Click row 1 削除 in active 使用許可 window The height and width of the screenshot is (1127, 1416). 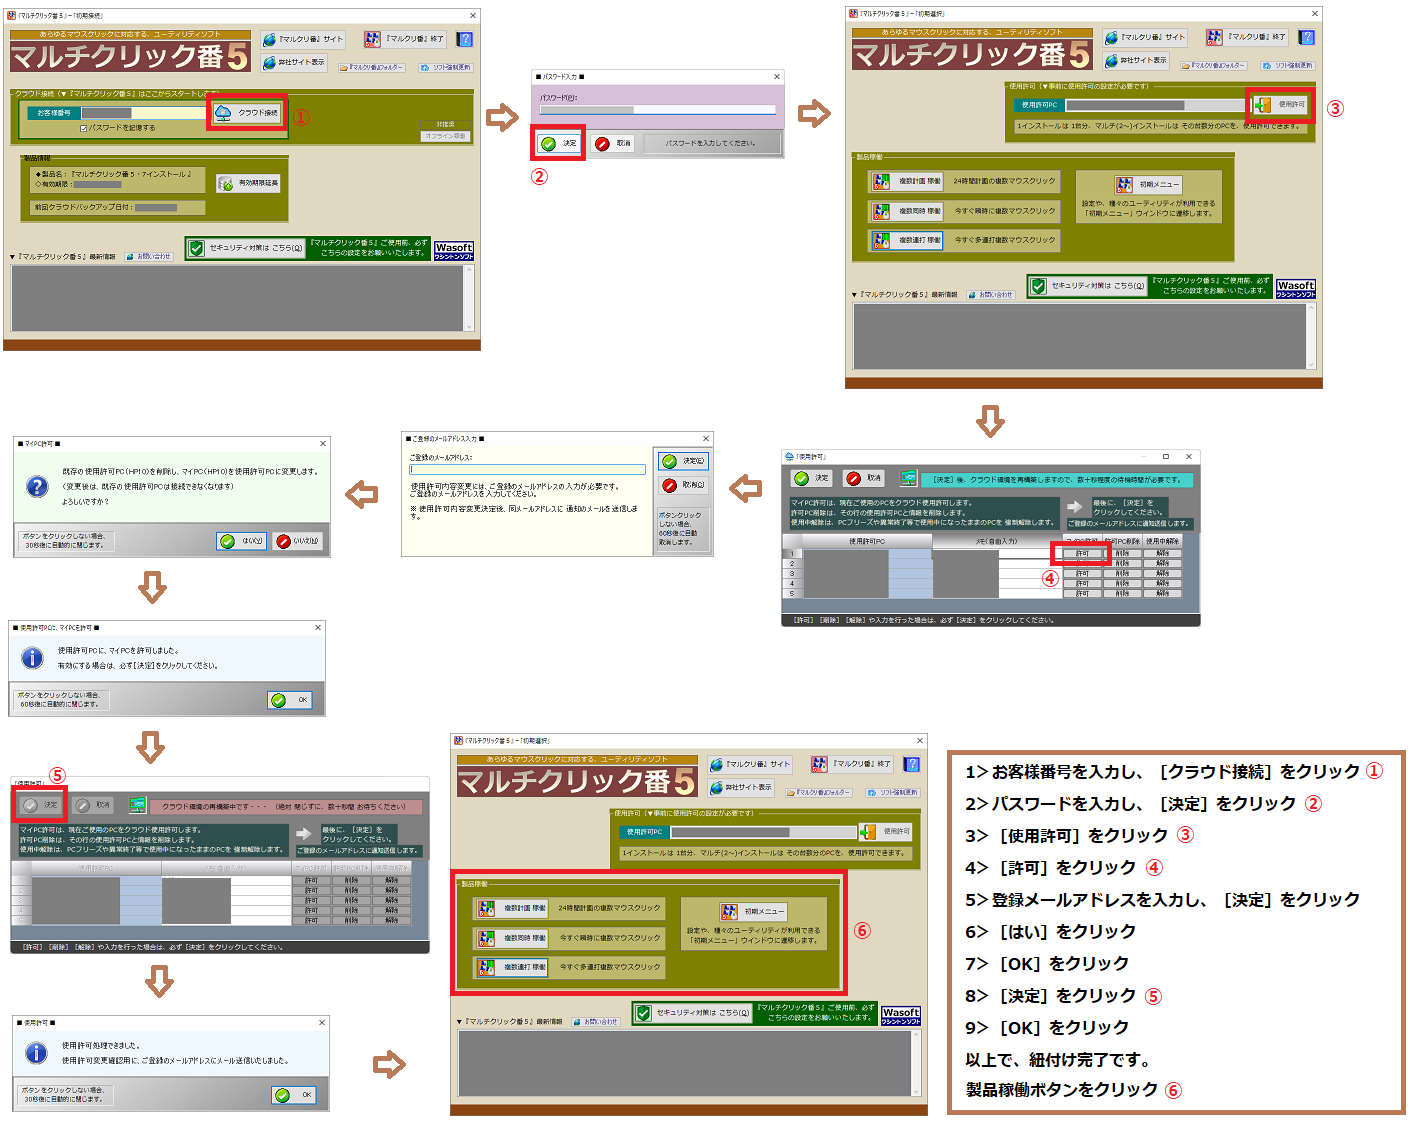click(1122, 553)
